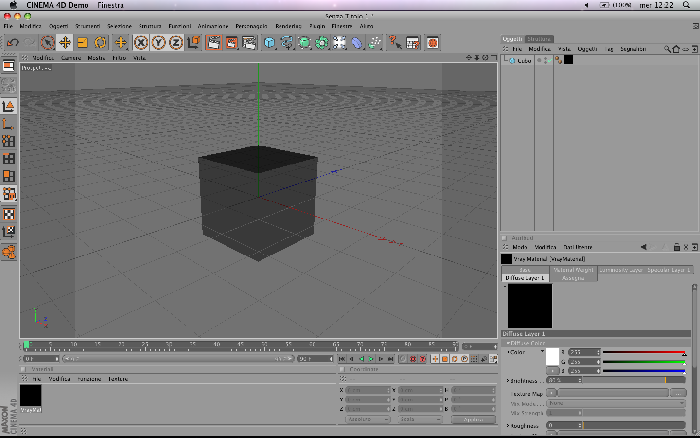Add a HyperNURBS object
The width and height of the screenshot is (700, 438).
304,43
